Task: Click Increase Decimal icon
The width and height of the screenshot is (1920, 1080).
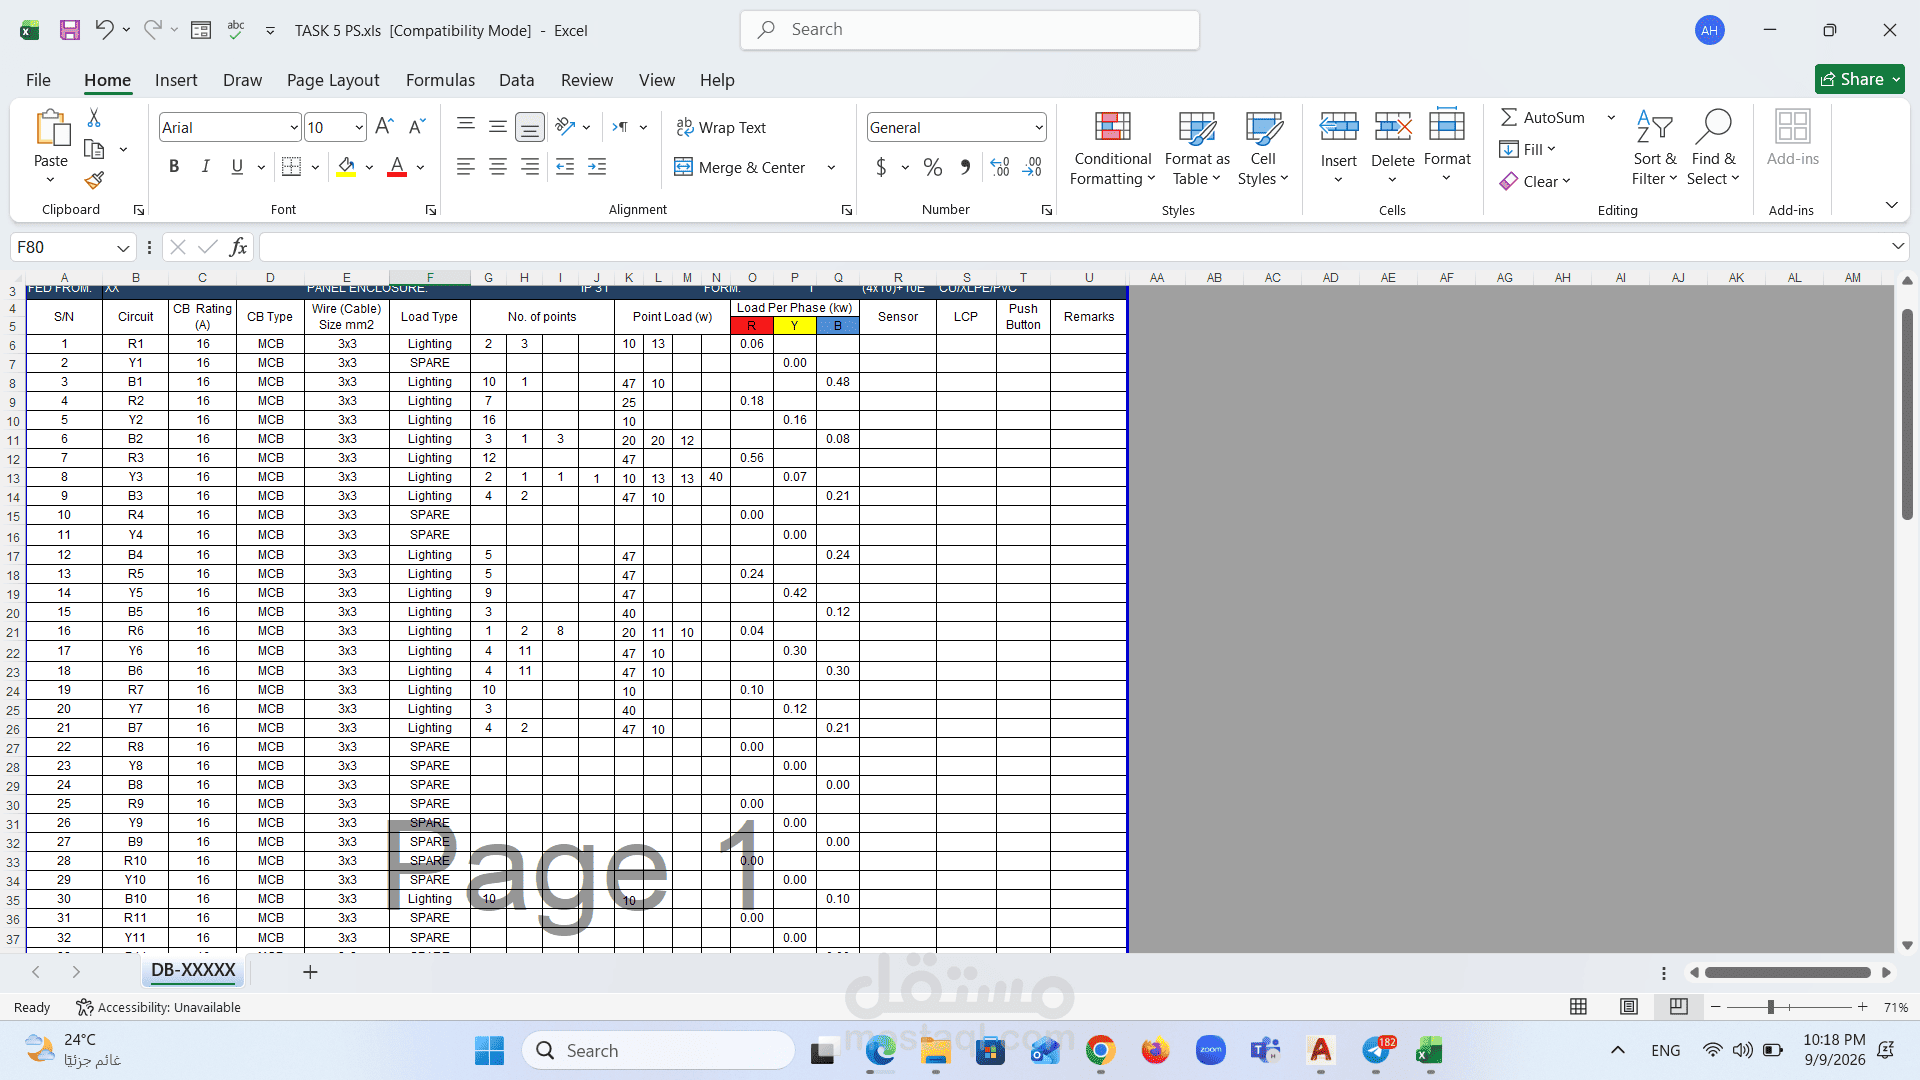Action: pyautogui.click(x=1000, y=167)
